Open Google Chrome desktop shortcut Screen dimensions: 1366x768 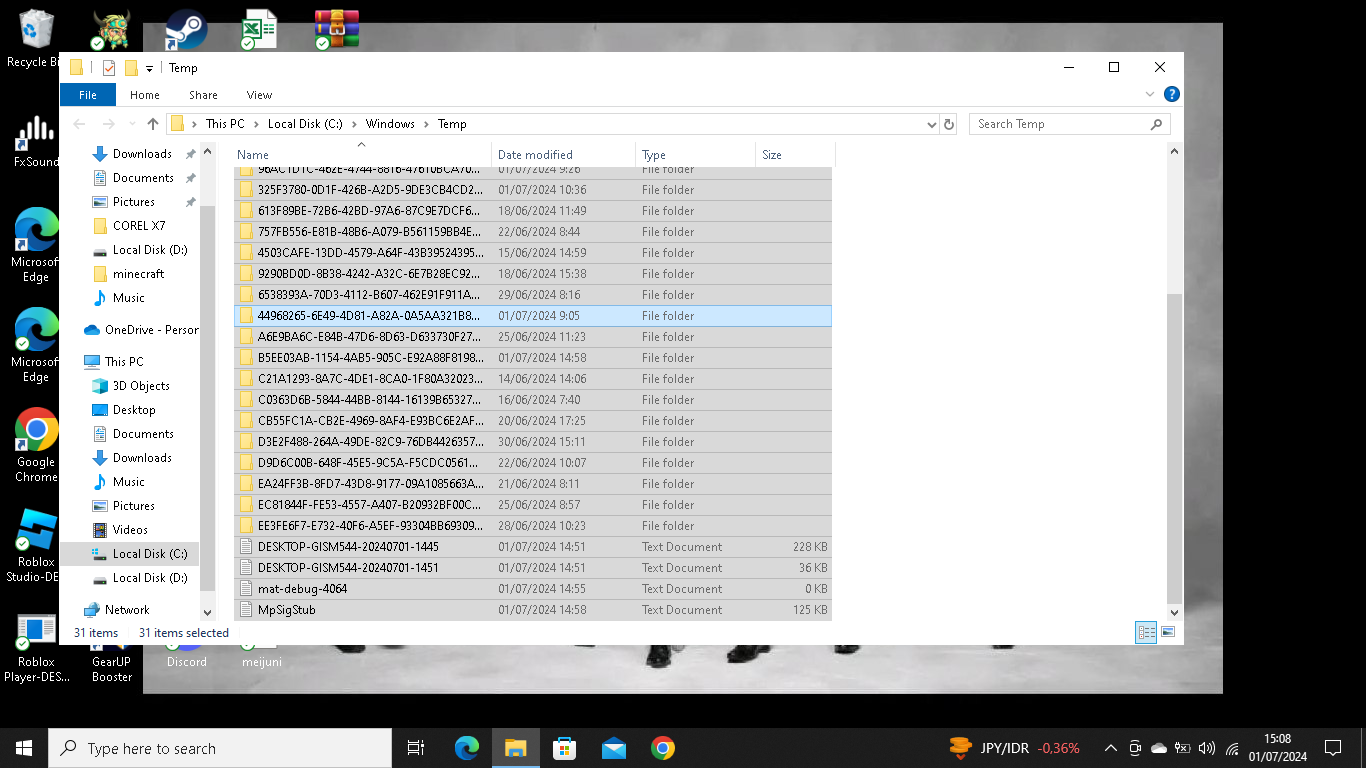tap(36, 445)
